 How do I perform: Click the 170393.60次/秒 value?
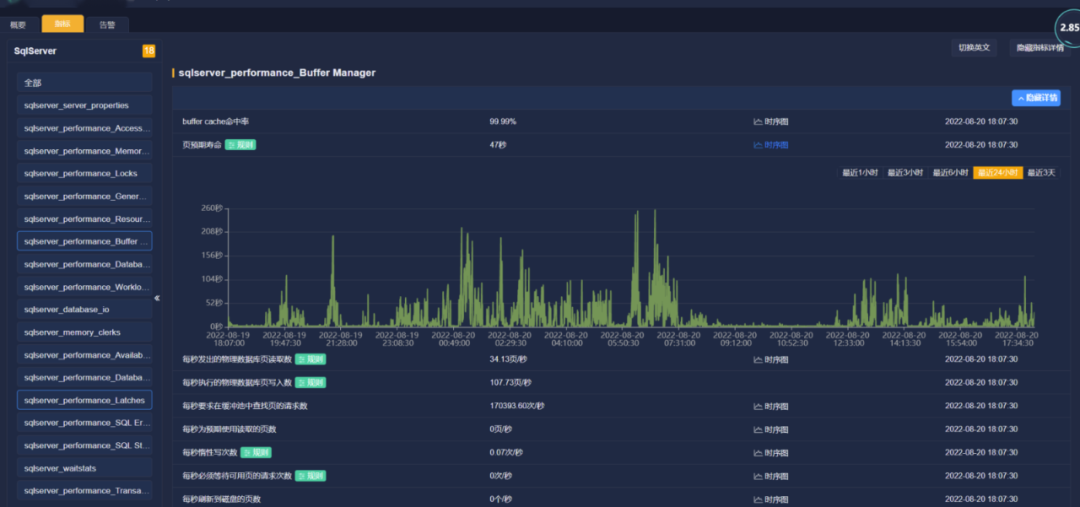pyautogui.click(x=517, y=406)
